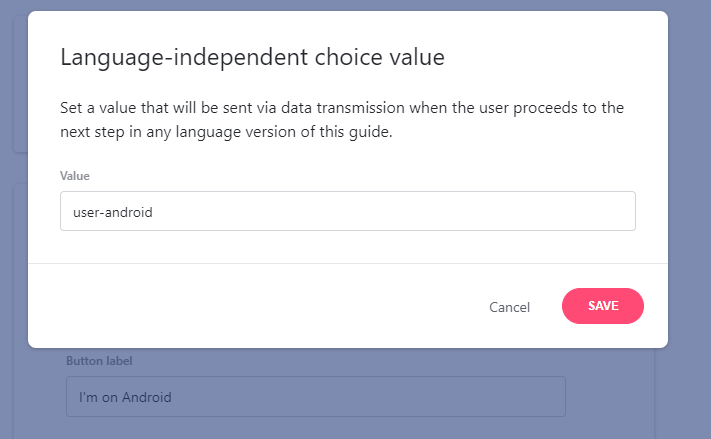This screenshot has width=711, height=439.
Task: Click the "Language-independent choice value" dialog title
Action: tap(252, 57)
